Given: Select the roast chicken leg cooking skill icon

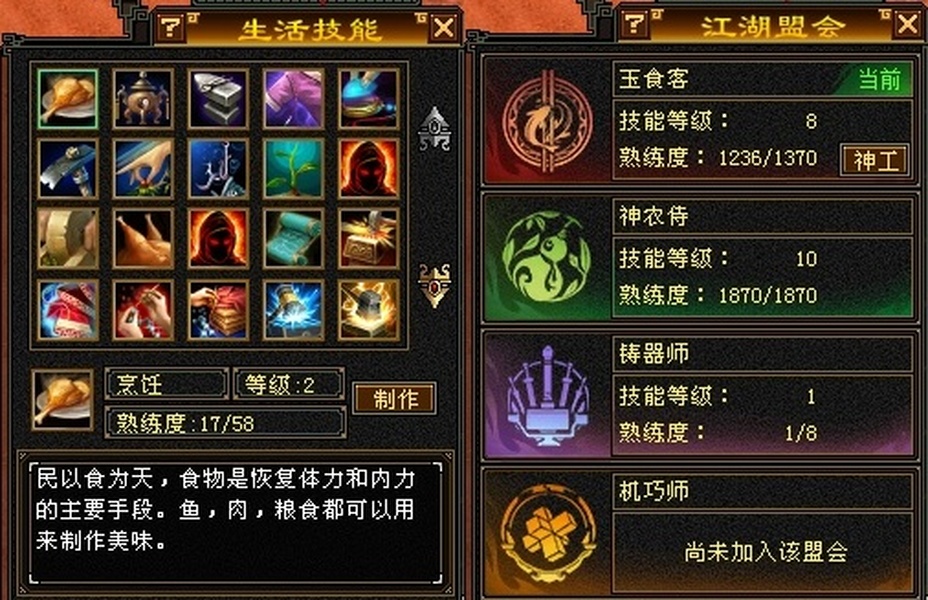Looking at the screenshot, I should tap(67, 99).
